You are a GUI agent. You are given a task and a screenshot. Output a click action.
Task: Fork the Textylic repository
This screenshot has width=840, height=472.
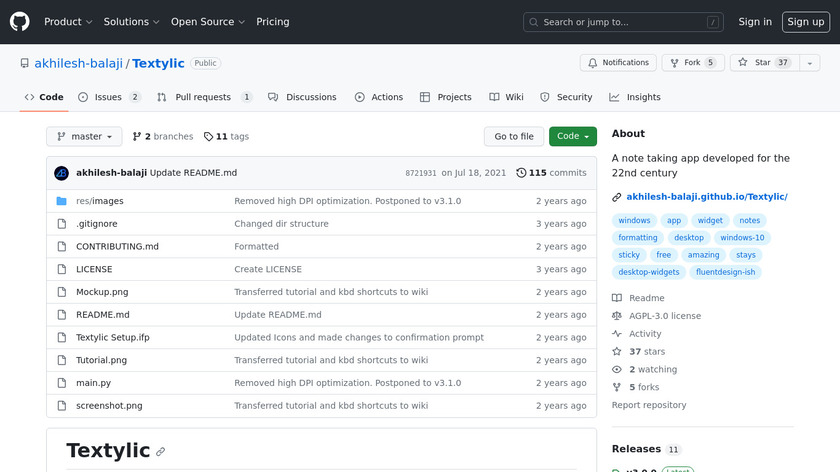(691, 62)
